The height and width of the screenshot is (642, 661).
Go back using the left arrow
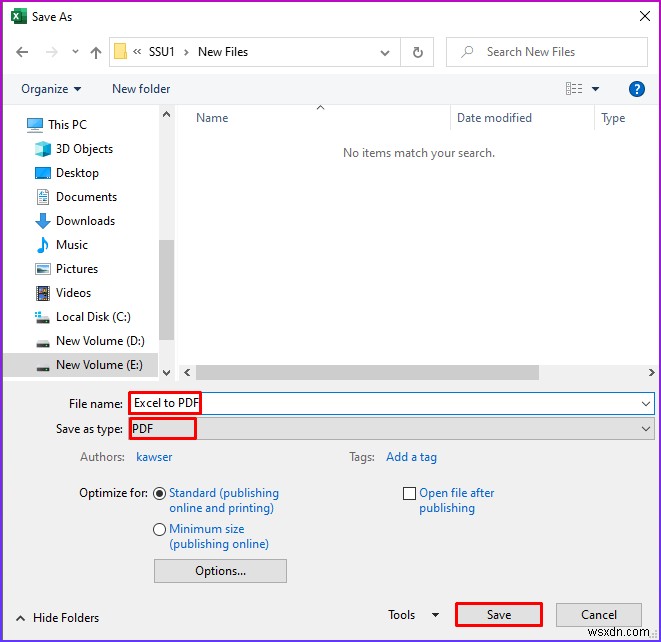click(x=22, y=52)
